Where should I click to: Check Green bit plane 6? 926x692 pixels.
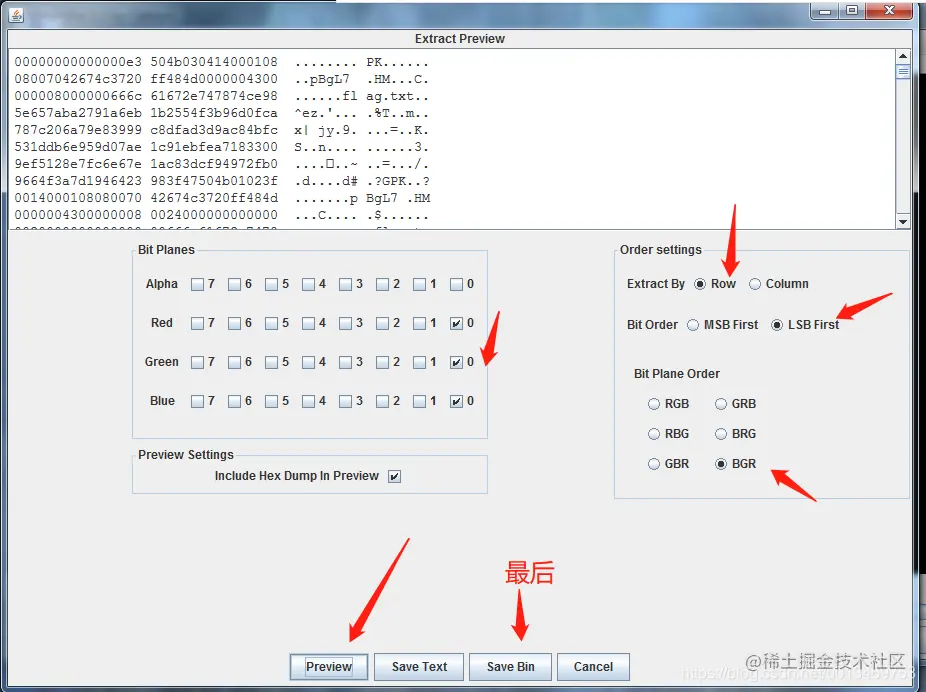point(234,363)
